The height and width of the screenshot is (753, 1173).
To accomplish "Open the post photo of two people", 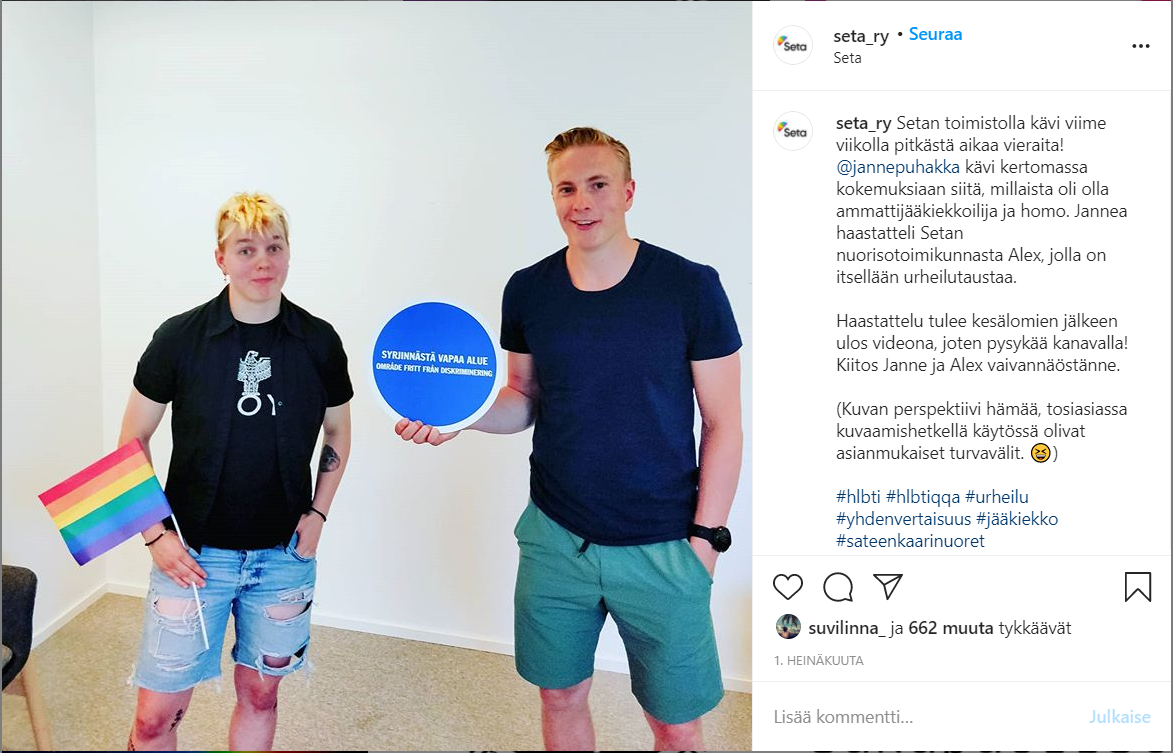I will tap(376, 376).
